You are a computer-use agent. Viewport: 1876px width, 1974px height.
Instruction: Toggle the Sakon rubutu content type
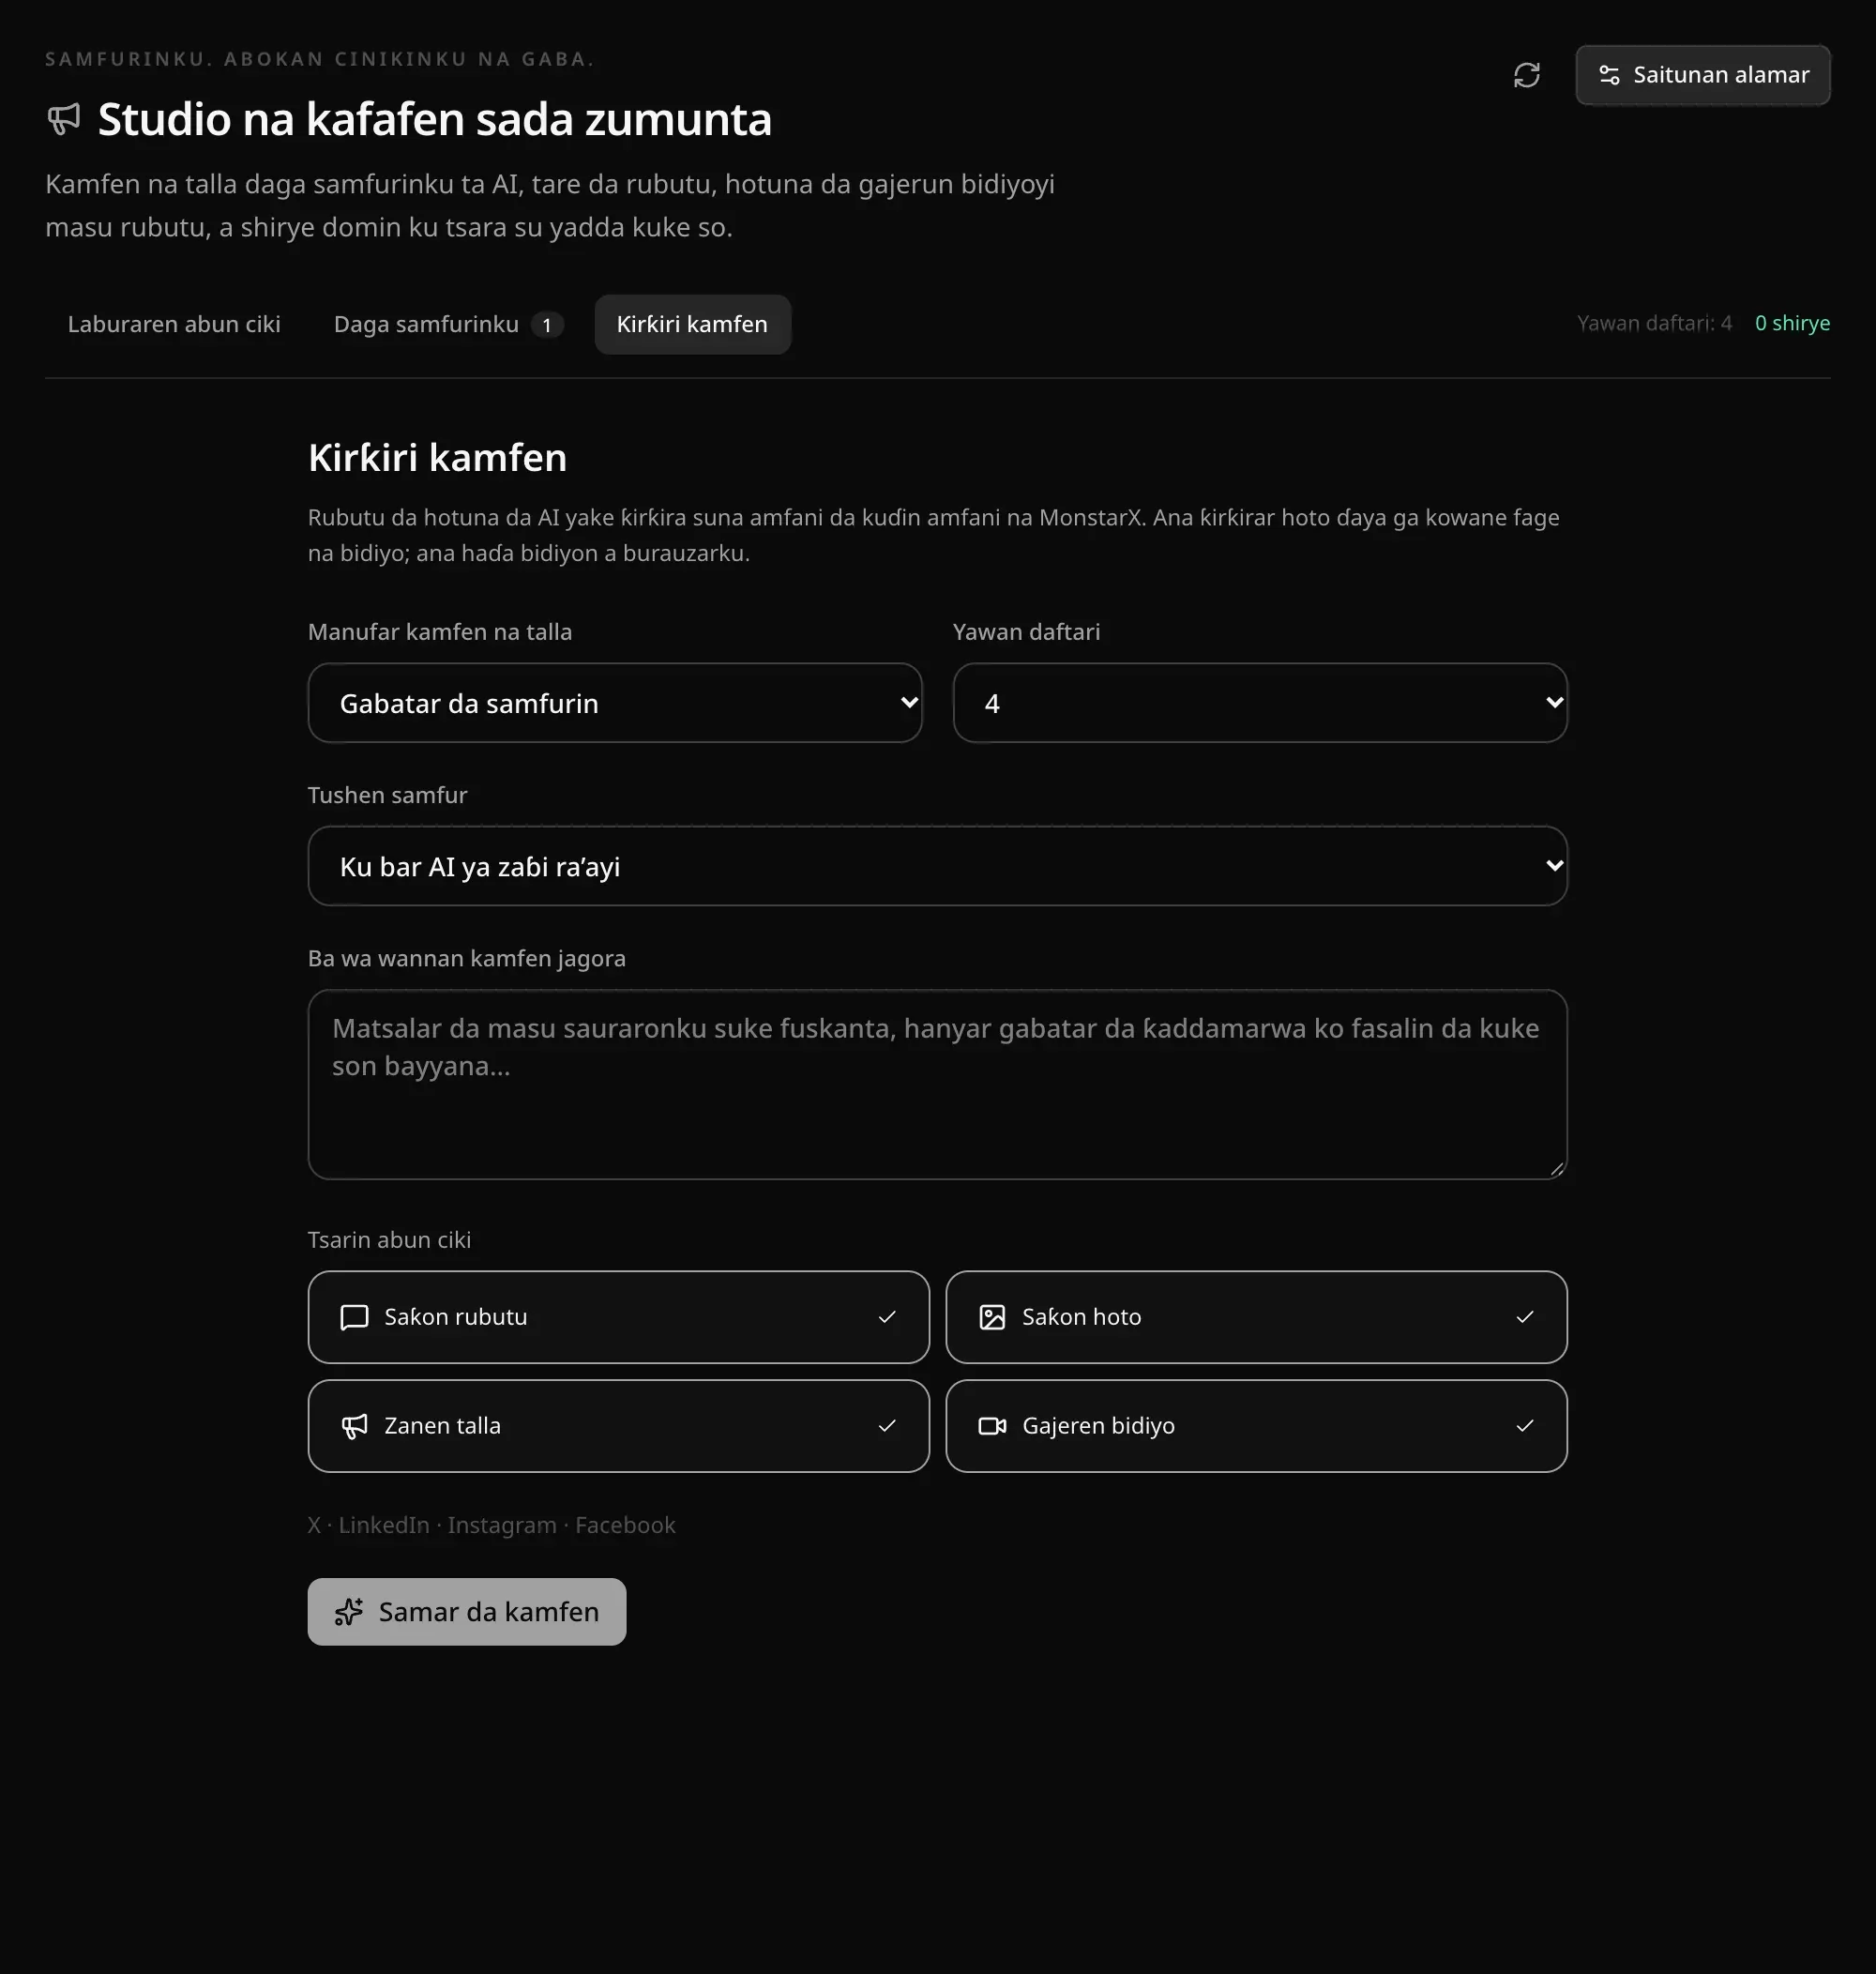tap(618, 1317)
